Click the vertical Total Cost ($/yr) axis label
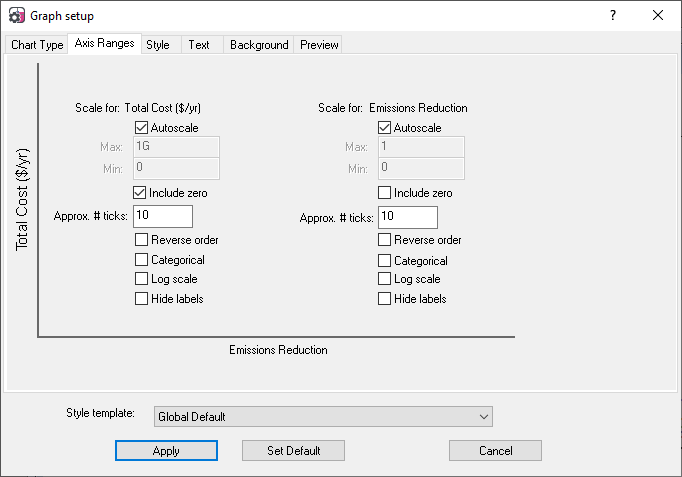 point(22,200)
